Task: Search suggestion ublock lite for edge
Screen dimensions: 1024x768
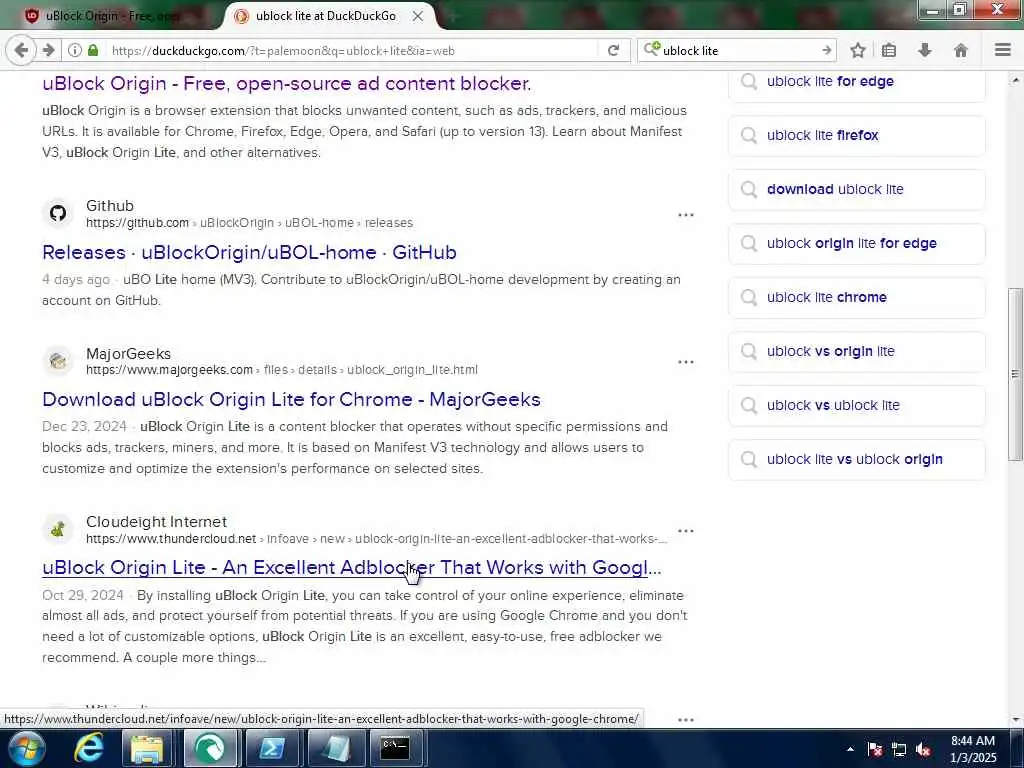Action: coord(857,82)
